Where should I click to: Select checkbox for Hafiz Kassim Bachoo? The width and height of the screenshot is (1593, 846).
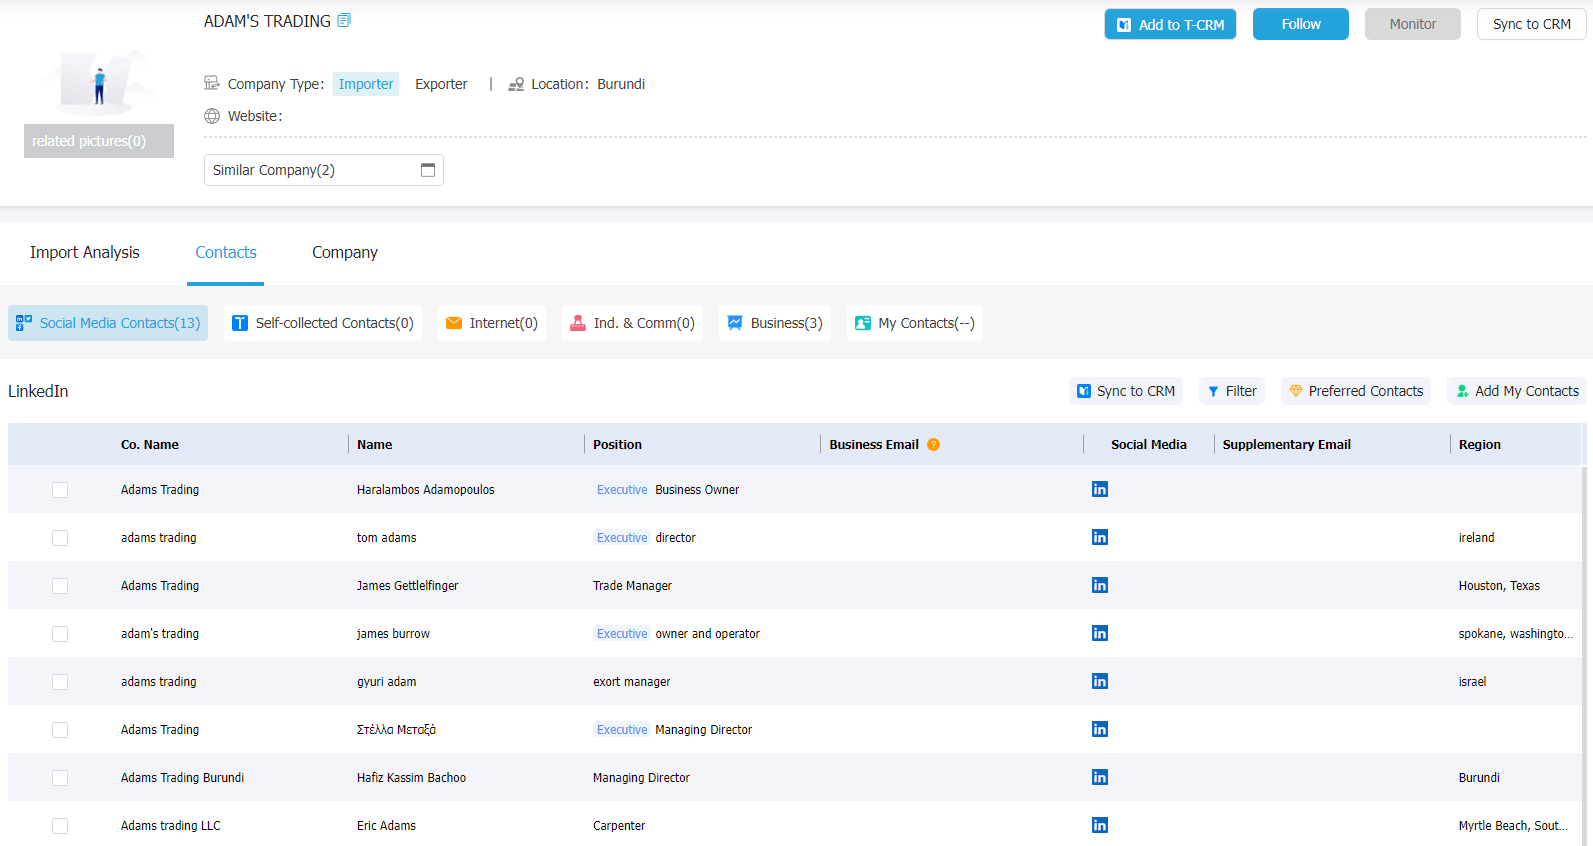(x=60, y=778)
